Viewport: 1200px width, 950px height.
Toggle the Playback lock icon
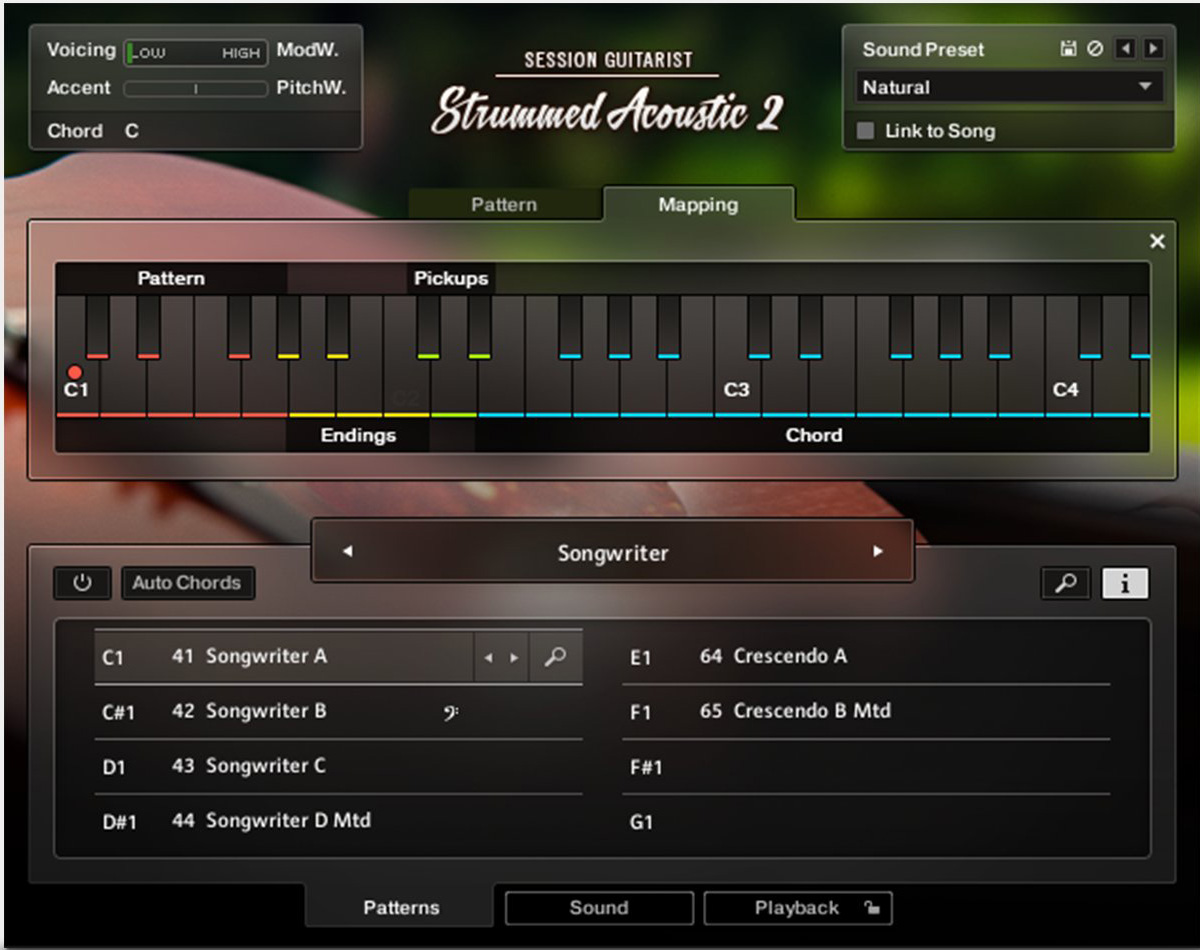pos(872,908)
